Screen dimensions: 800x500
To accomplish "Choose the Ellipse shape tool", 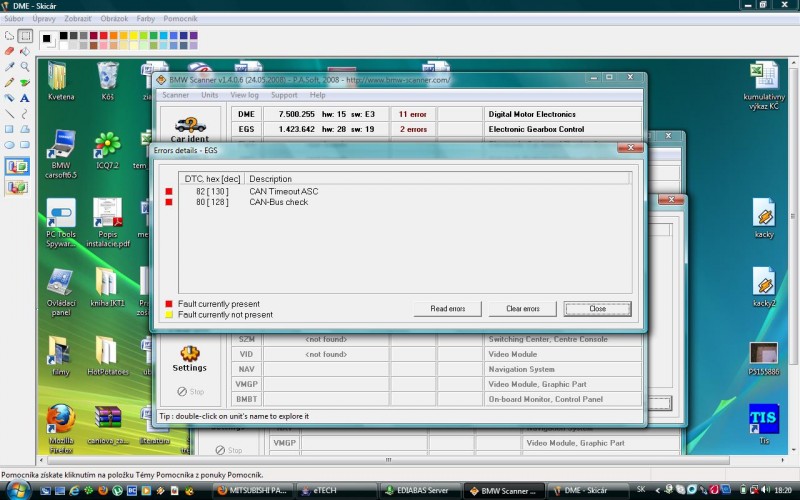I will pos(9,145).
